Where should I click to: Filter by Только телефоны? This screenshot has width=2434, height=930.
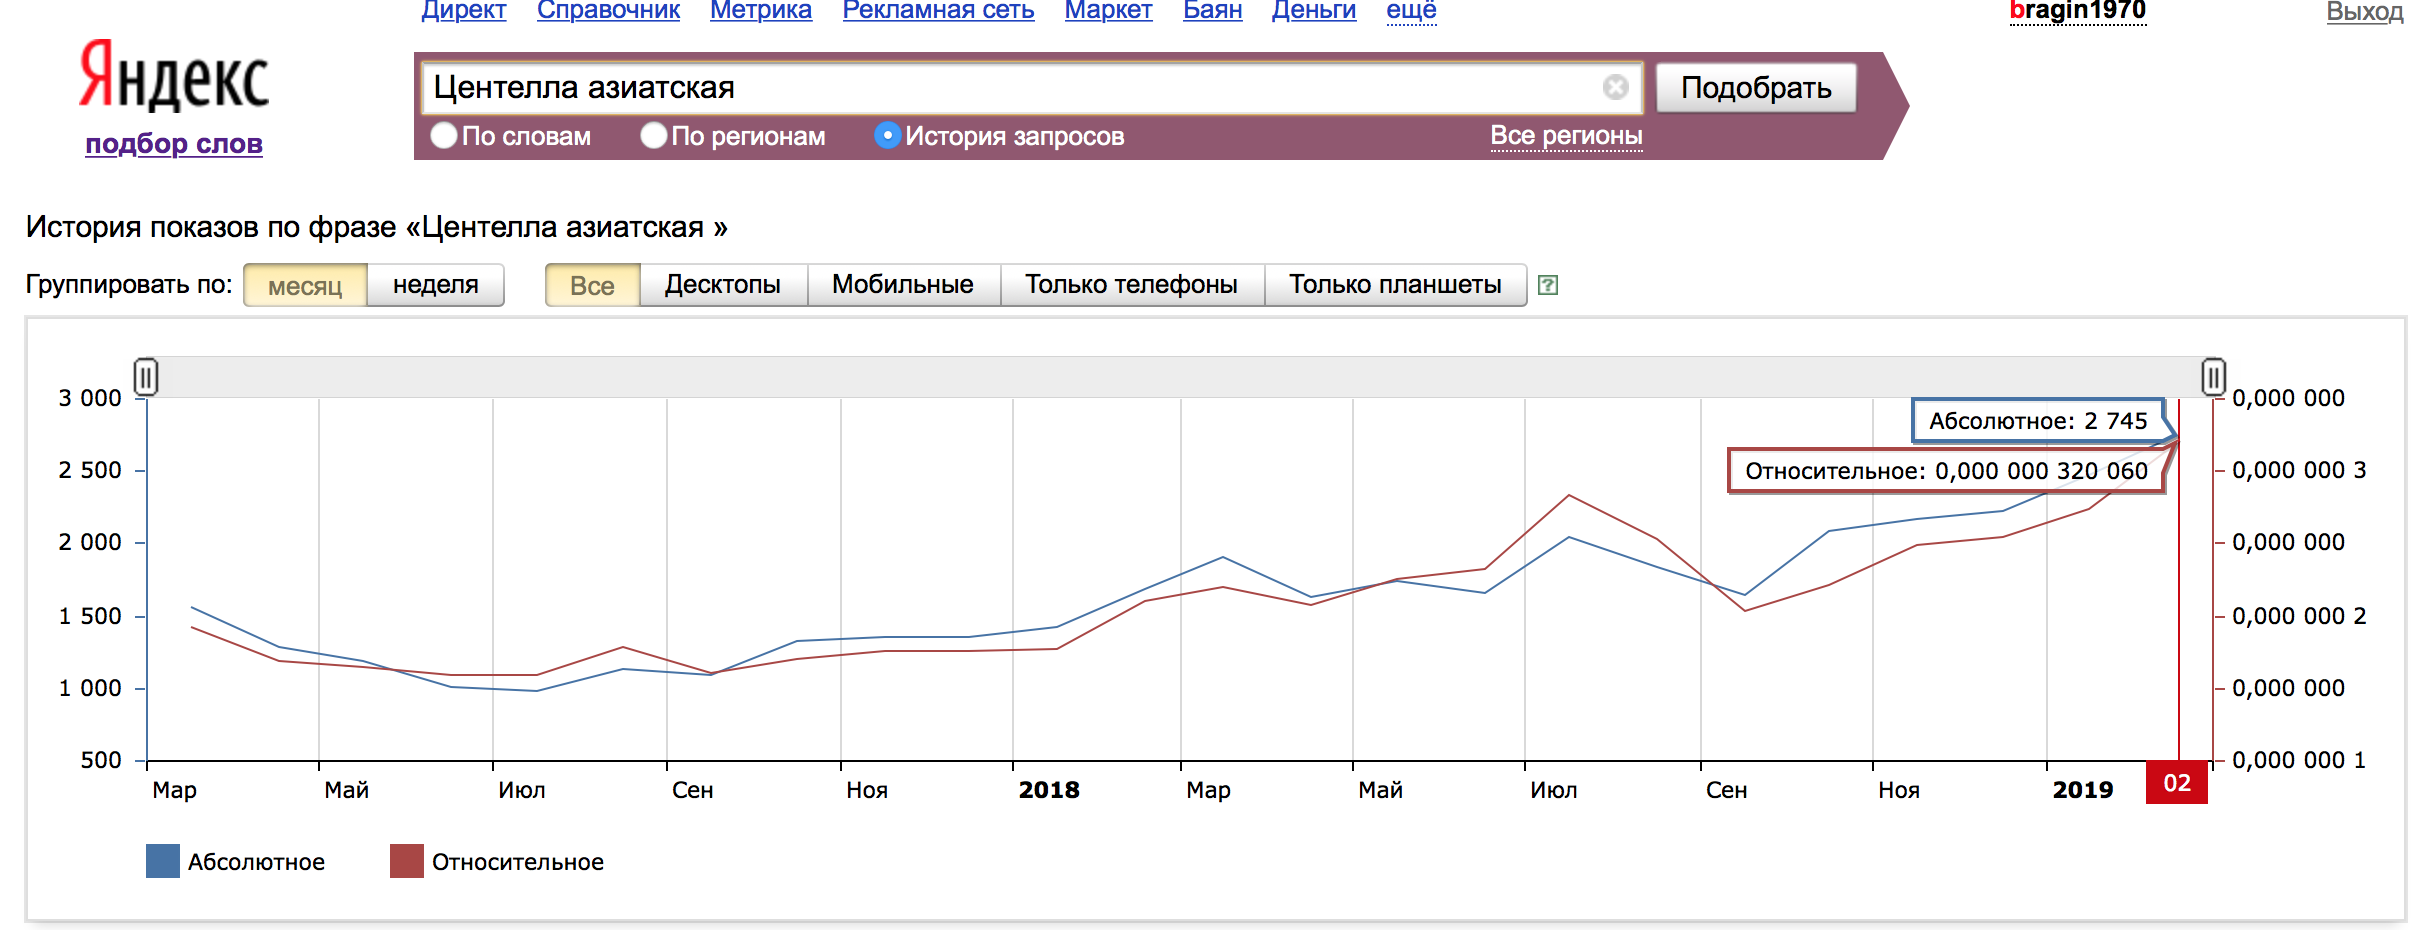coord(1131,285)
